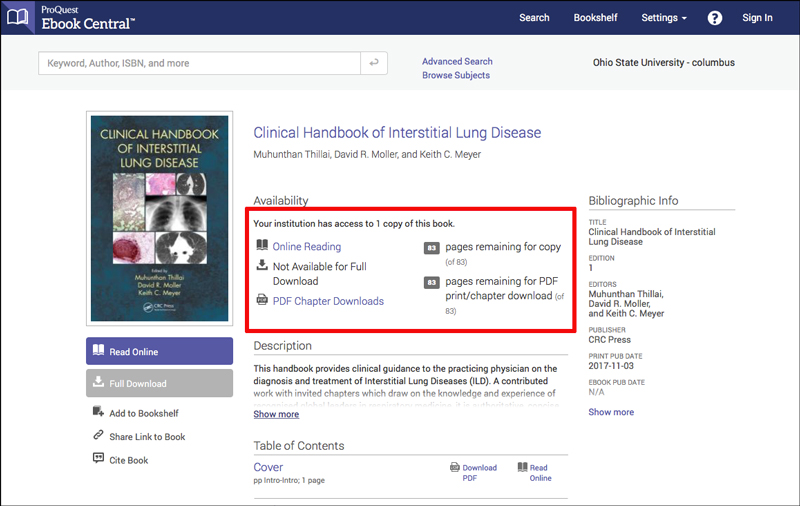Click the 83 pages remaining for copy badge
Viewport: 800px width, 506px height.
pyautogui.click(x=432, y=248)
